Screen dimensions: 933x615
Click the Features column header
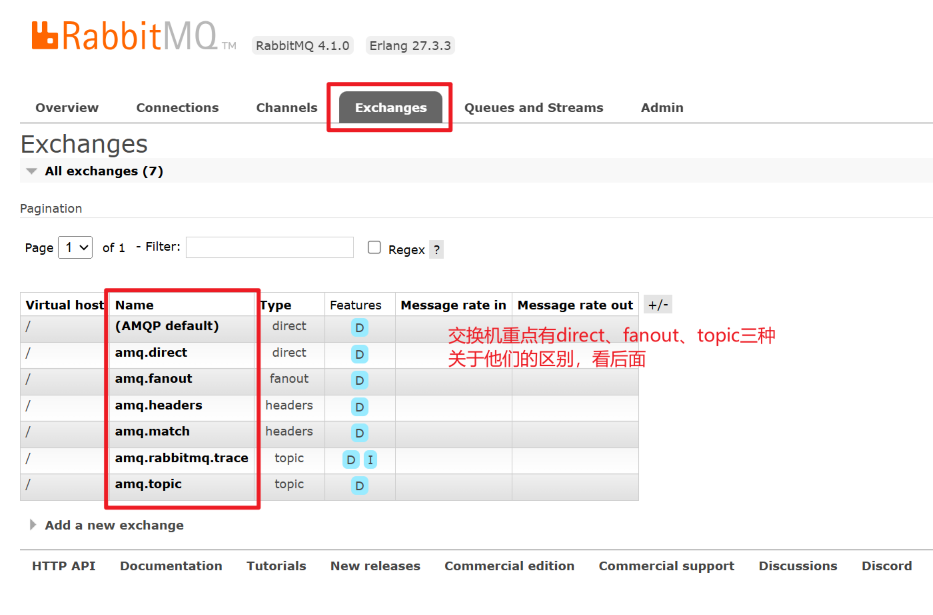point(356,305)
